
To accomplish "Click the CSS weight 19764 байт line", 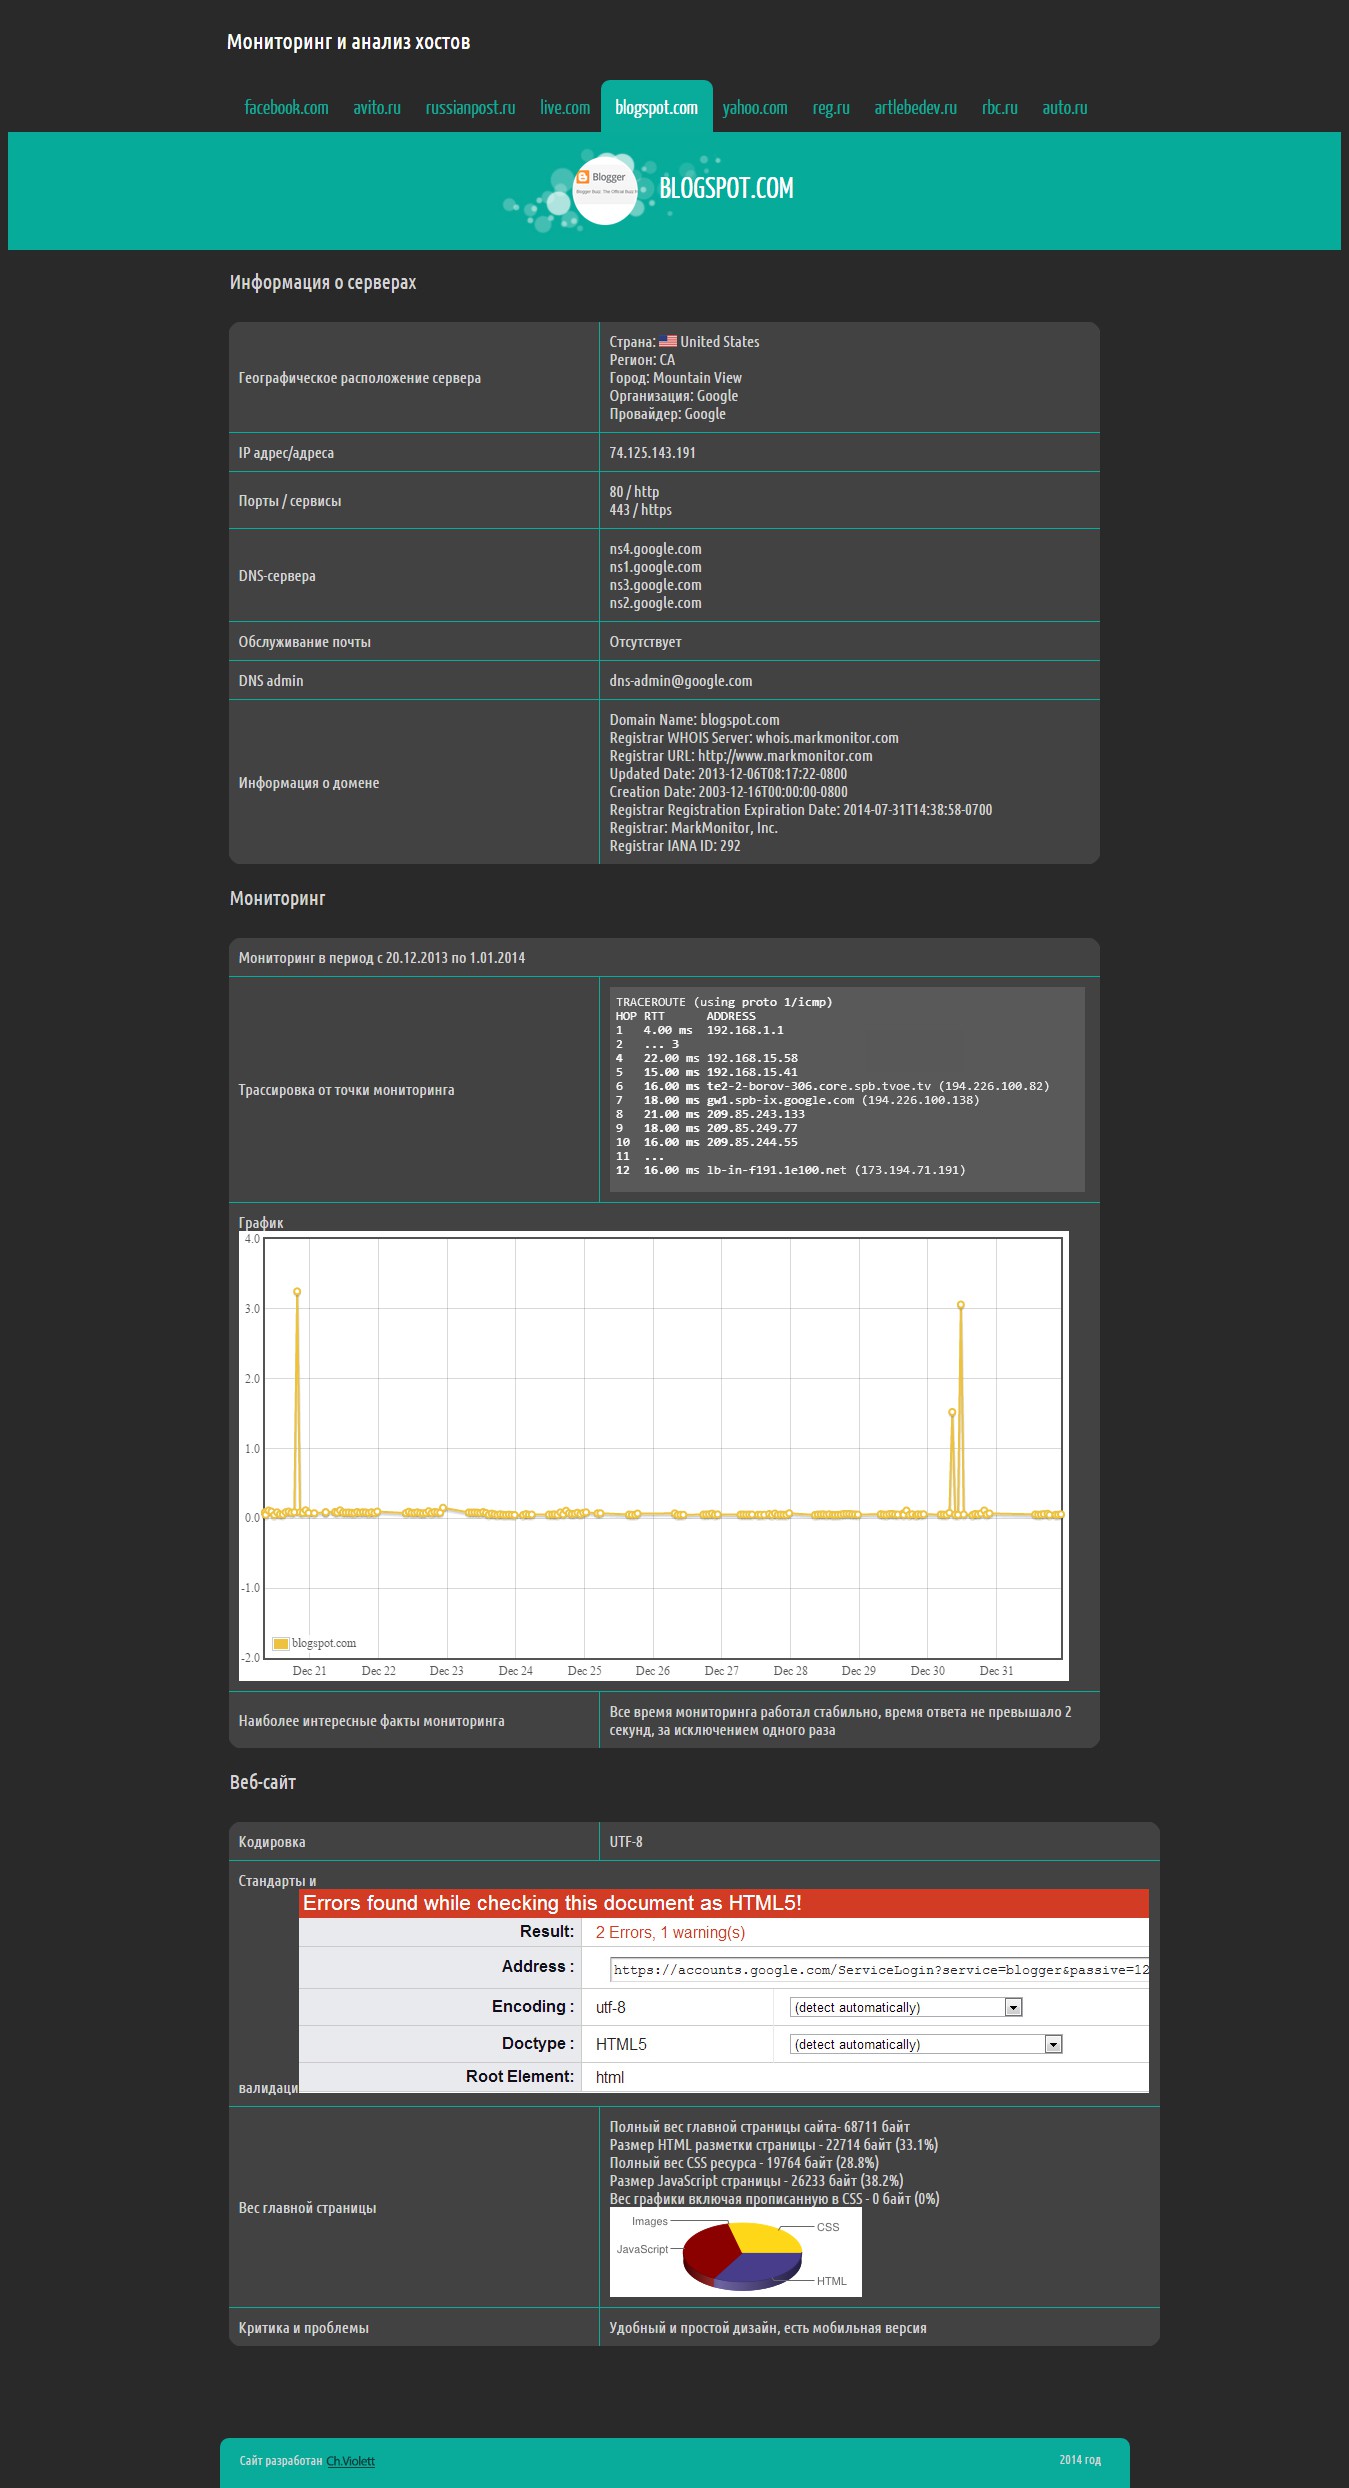I will [x=744, y=2162].
